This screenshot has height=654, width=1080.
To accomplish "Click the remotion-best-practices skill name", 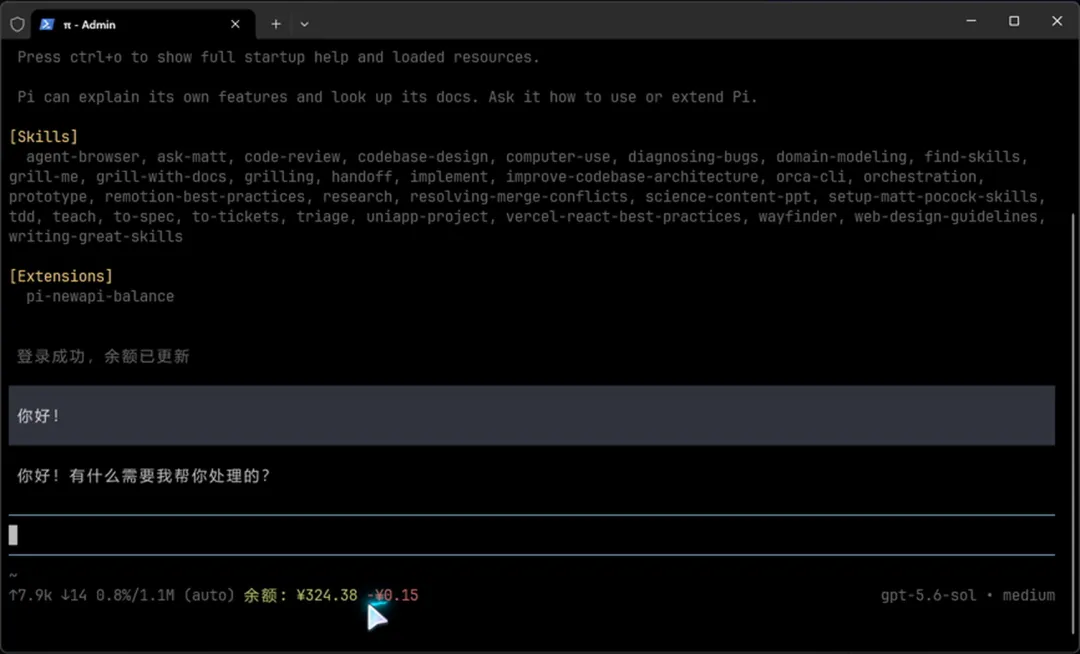I will 205,196.
